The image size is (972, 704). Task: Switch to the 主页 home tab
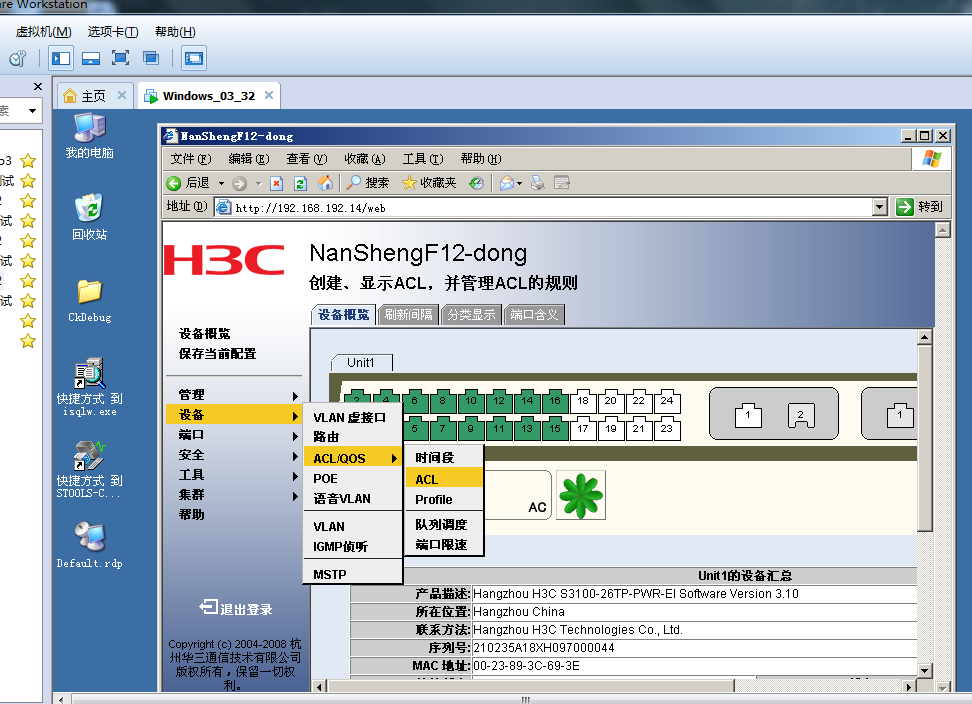point(93,96)
